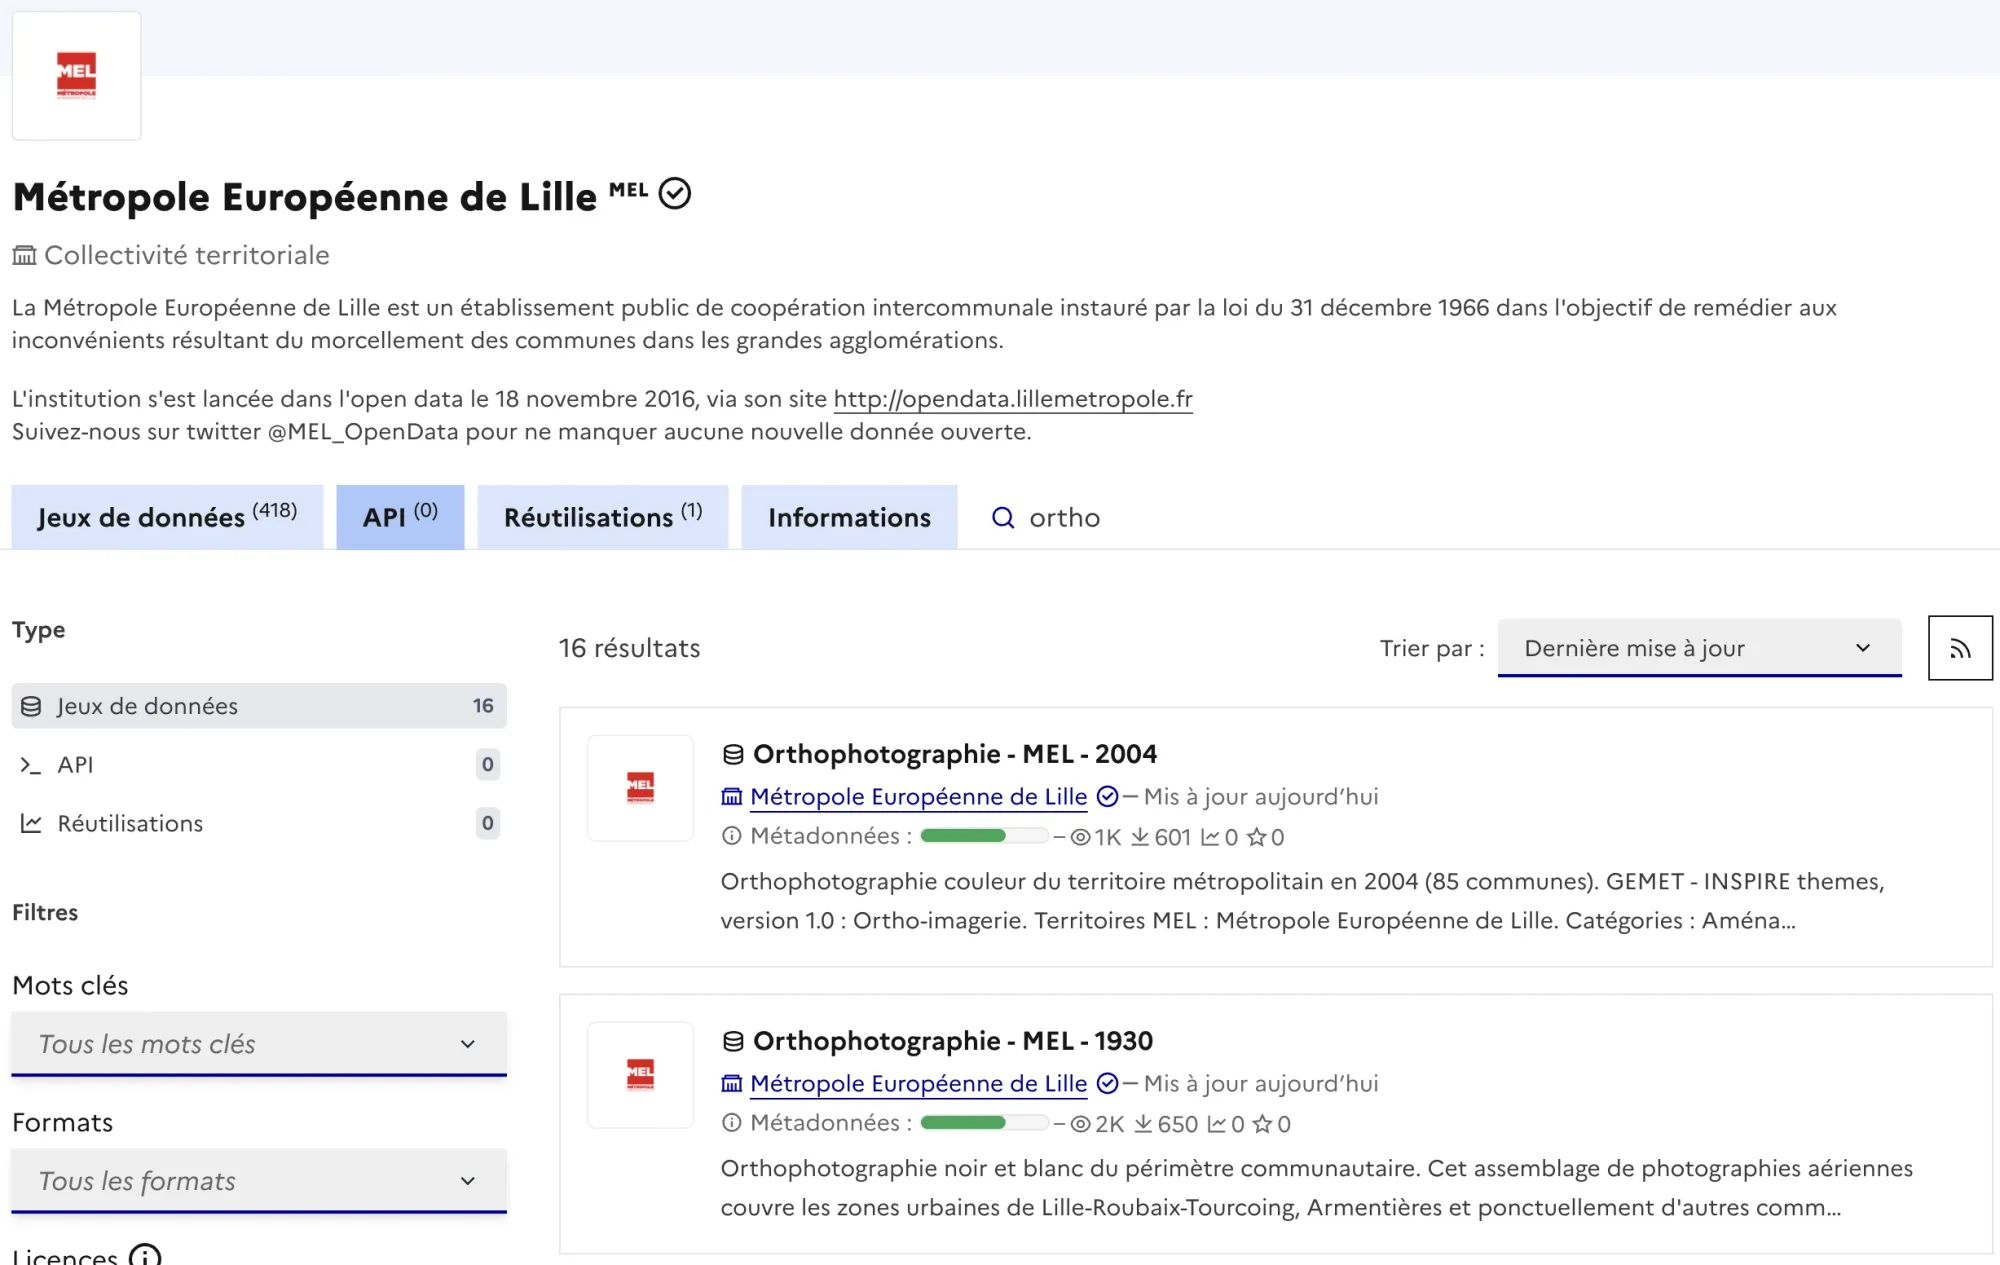Click the database icon before Orthophotographie 1930 title
This screenshot has height=1265, width=2000.
733,1041
